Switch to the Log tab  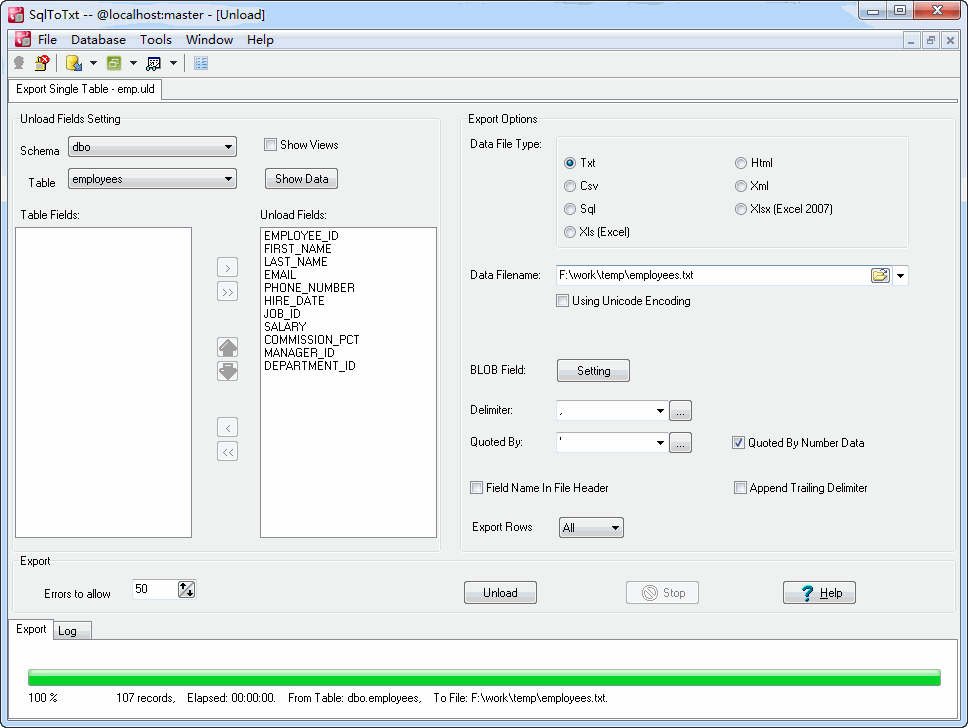pyautogui.click(x=72, y=631)
